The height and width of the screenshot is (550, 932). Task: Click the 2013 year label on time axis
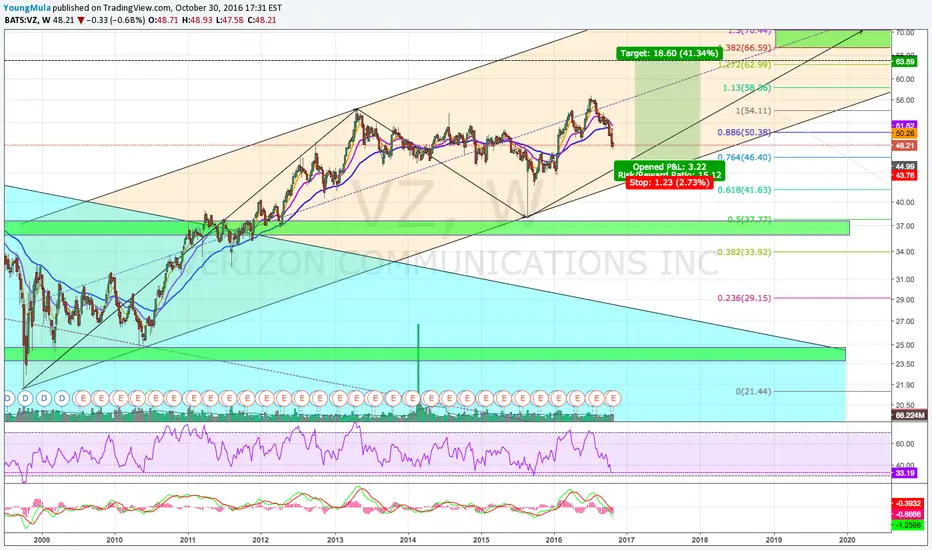335,540
